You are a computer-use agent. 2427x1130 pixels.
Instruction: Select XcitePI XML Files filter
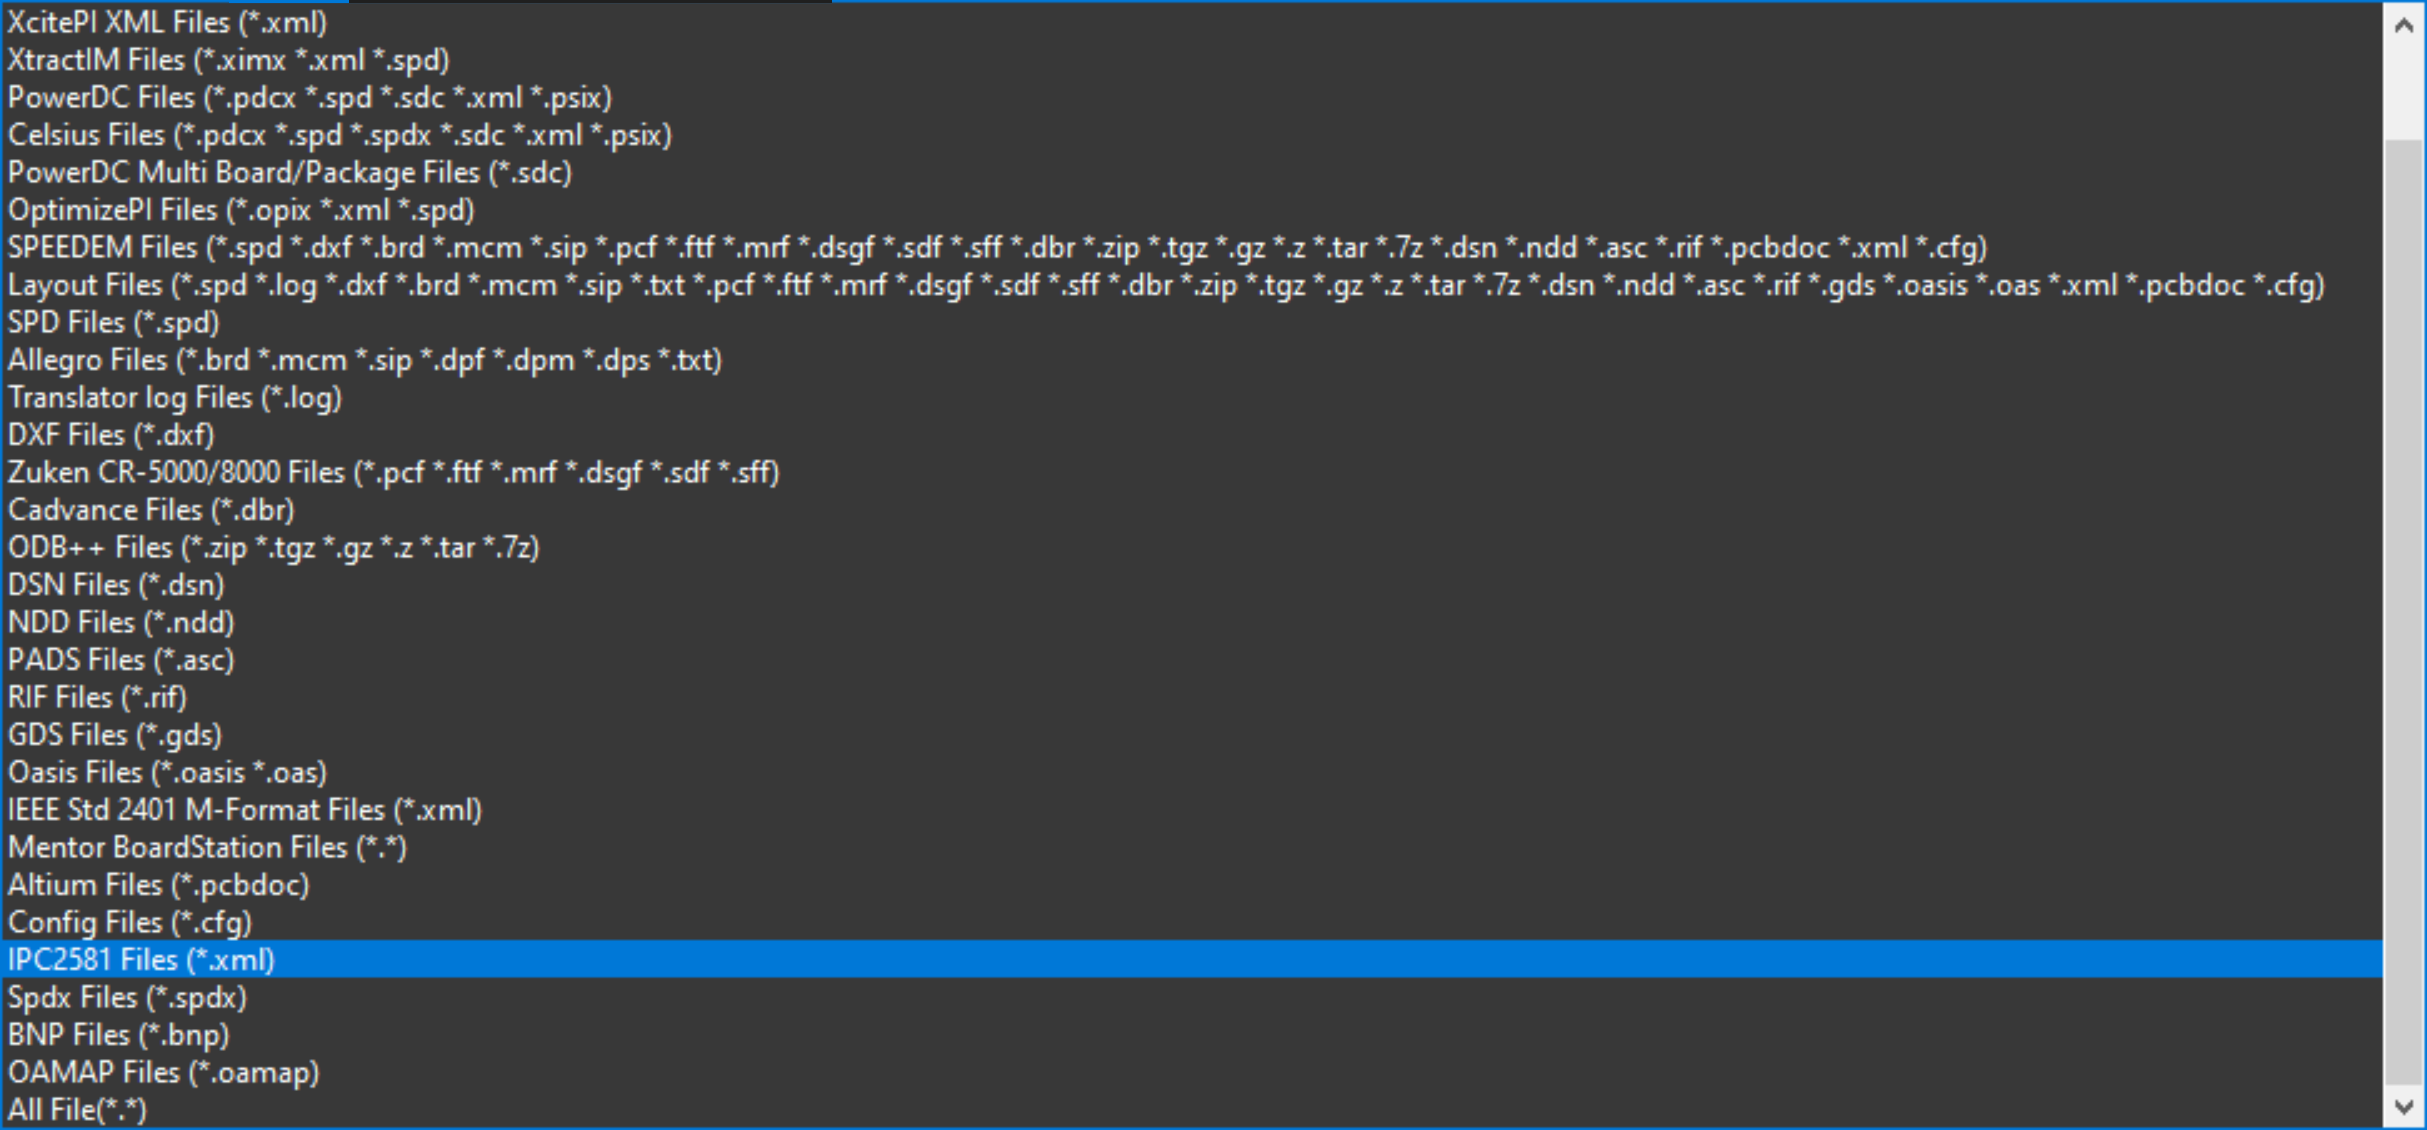(x=167, y=22)
